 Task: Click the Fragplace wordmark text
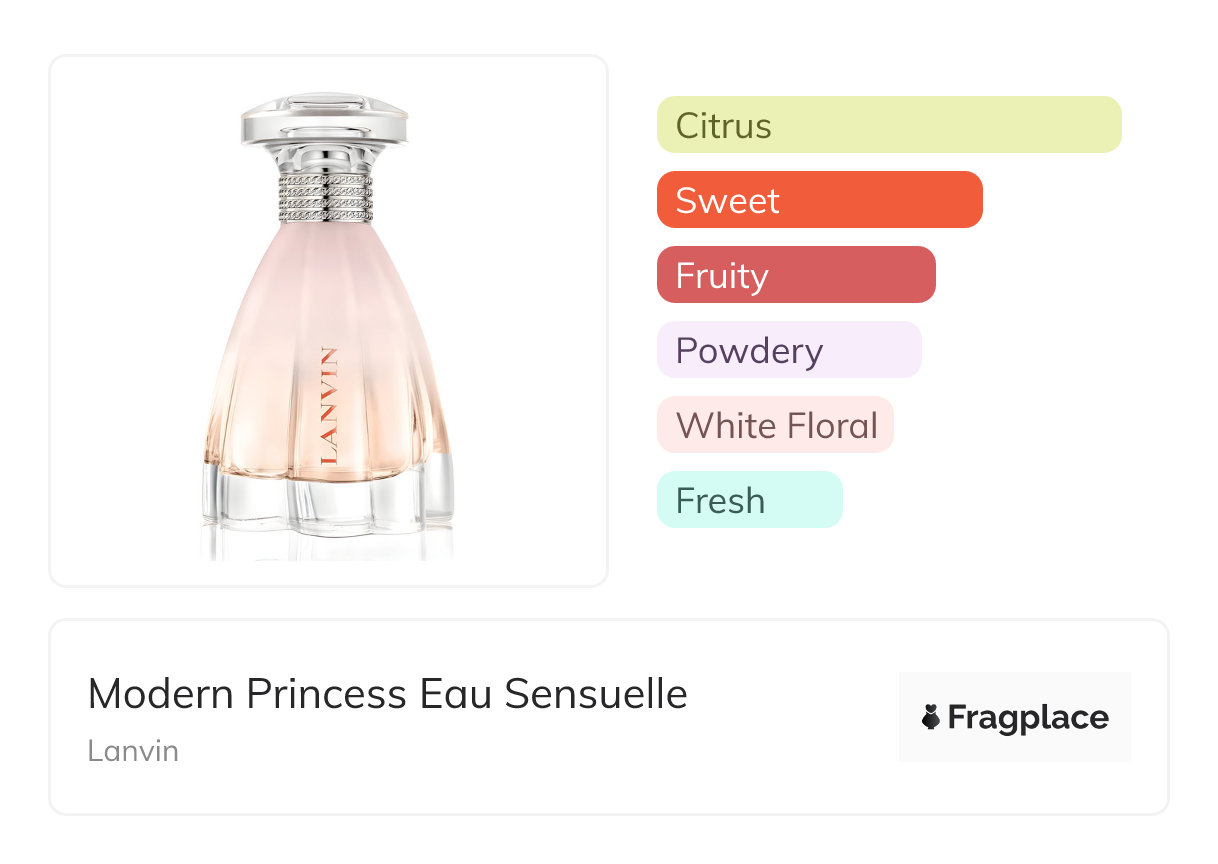[1028, 717]
